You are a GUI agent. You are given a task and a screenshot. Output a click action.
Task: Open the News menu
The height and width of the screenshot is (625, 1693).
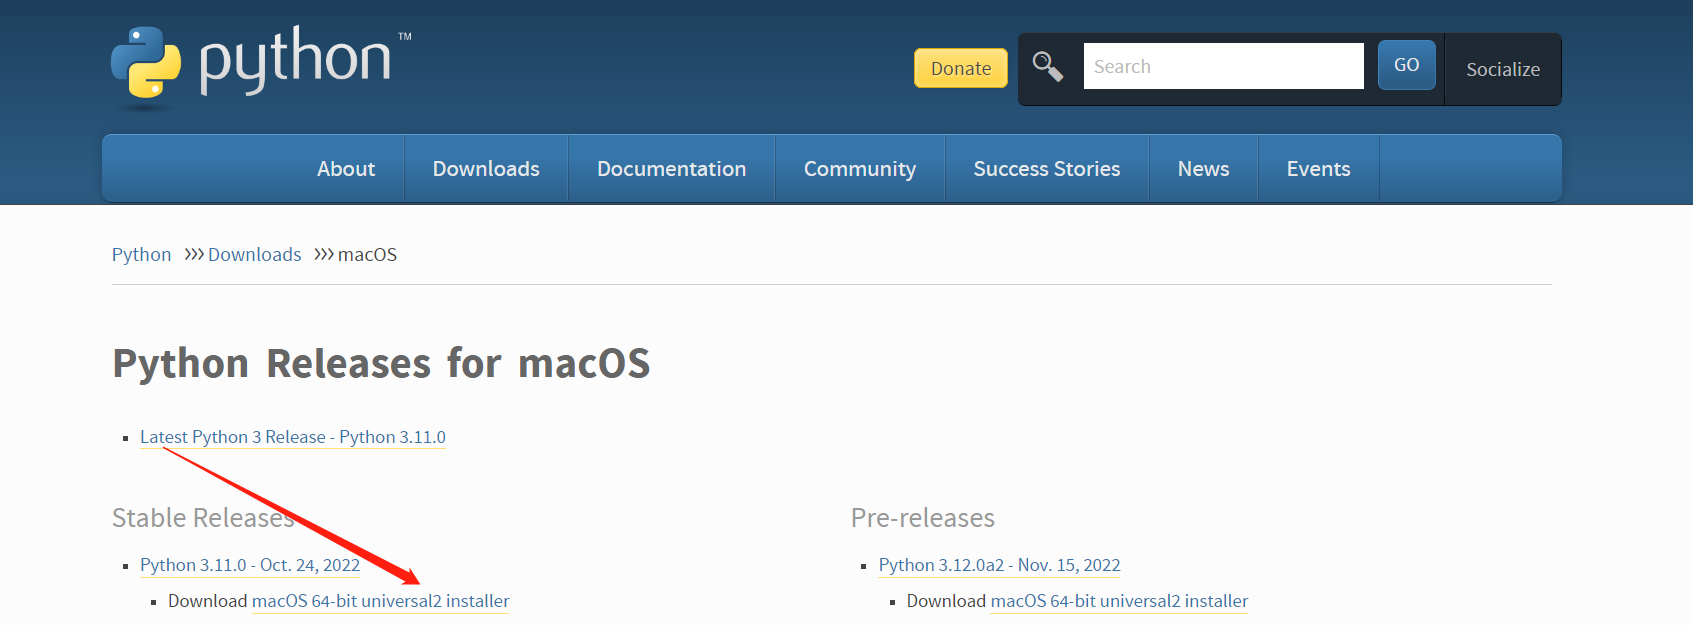tap(1203, 169)
